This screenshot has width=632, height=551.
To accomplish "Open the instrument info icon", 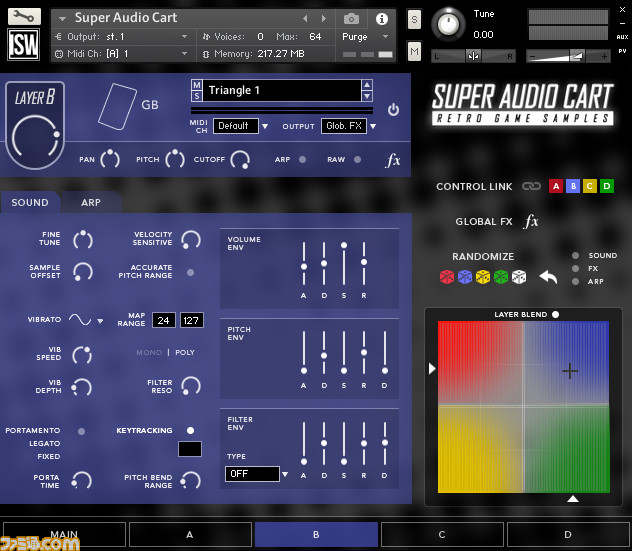I will pos(382,19).
